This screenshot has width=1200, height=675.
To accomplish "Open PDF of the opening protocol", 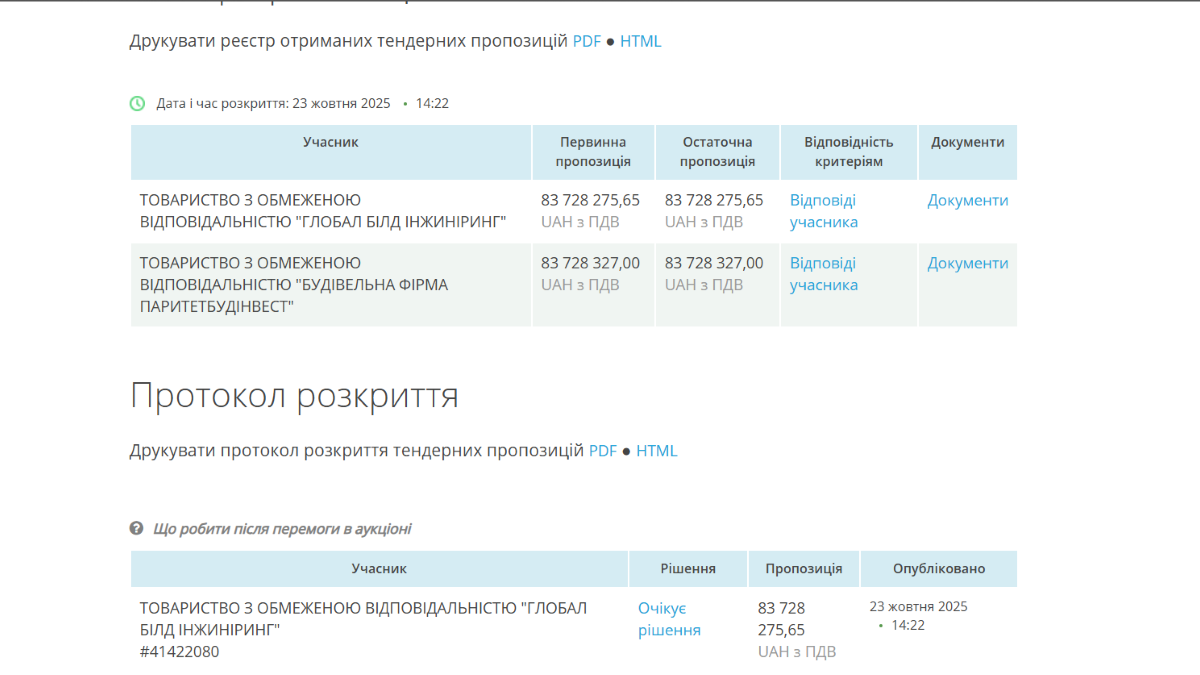I will pyautogui.click(x=602, y=450).
